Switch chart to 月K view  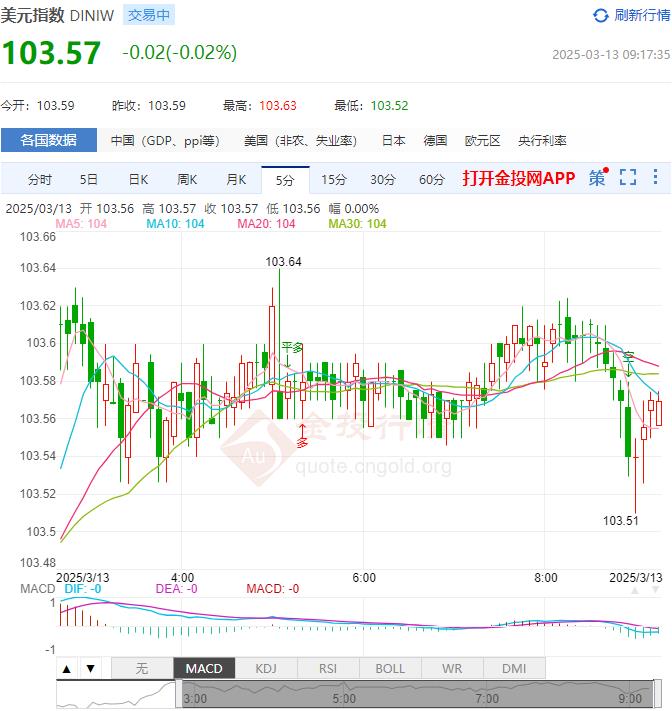236,180
